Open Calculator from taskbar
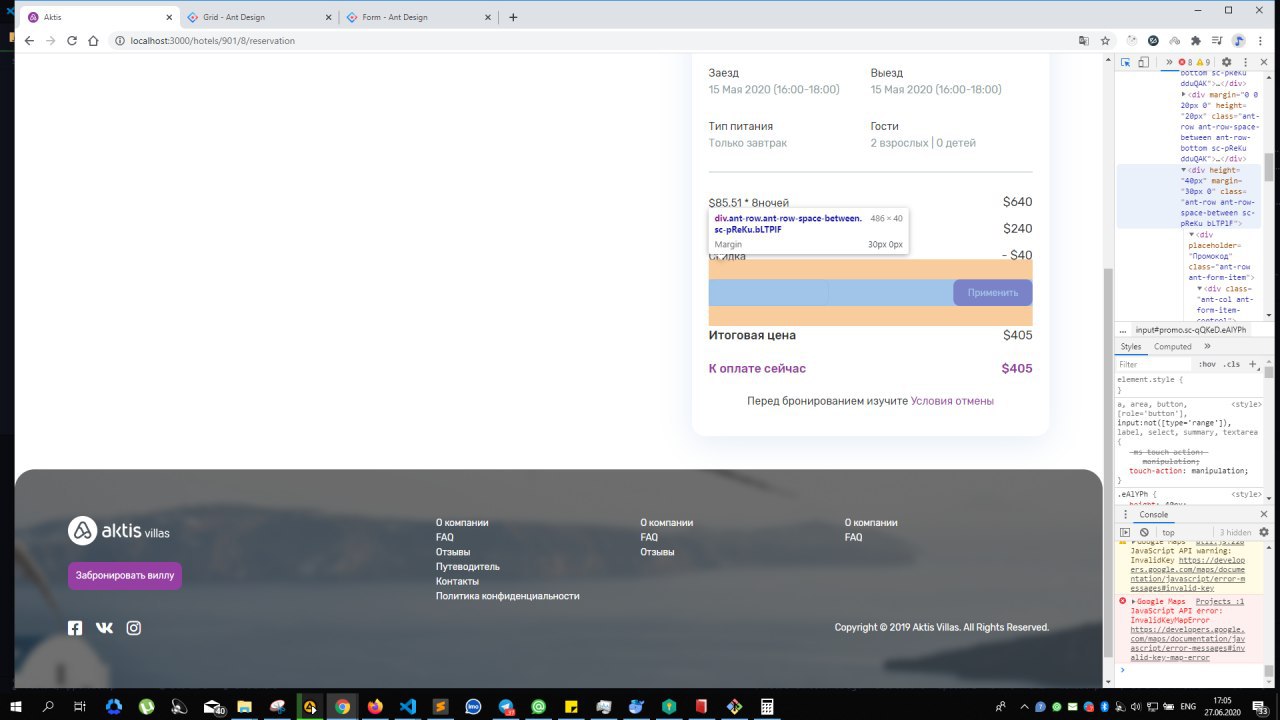Screen dimensions: 1280x720 [767, 706]
